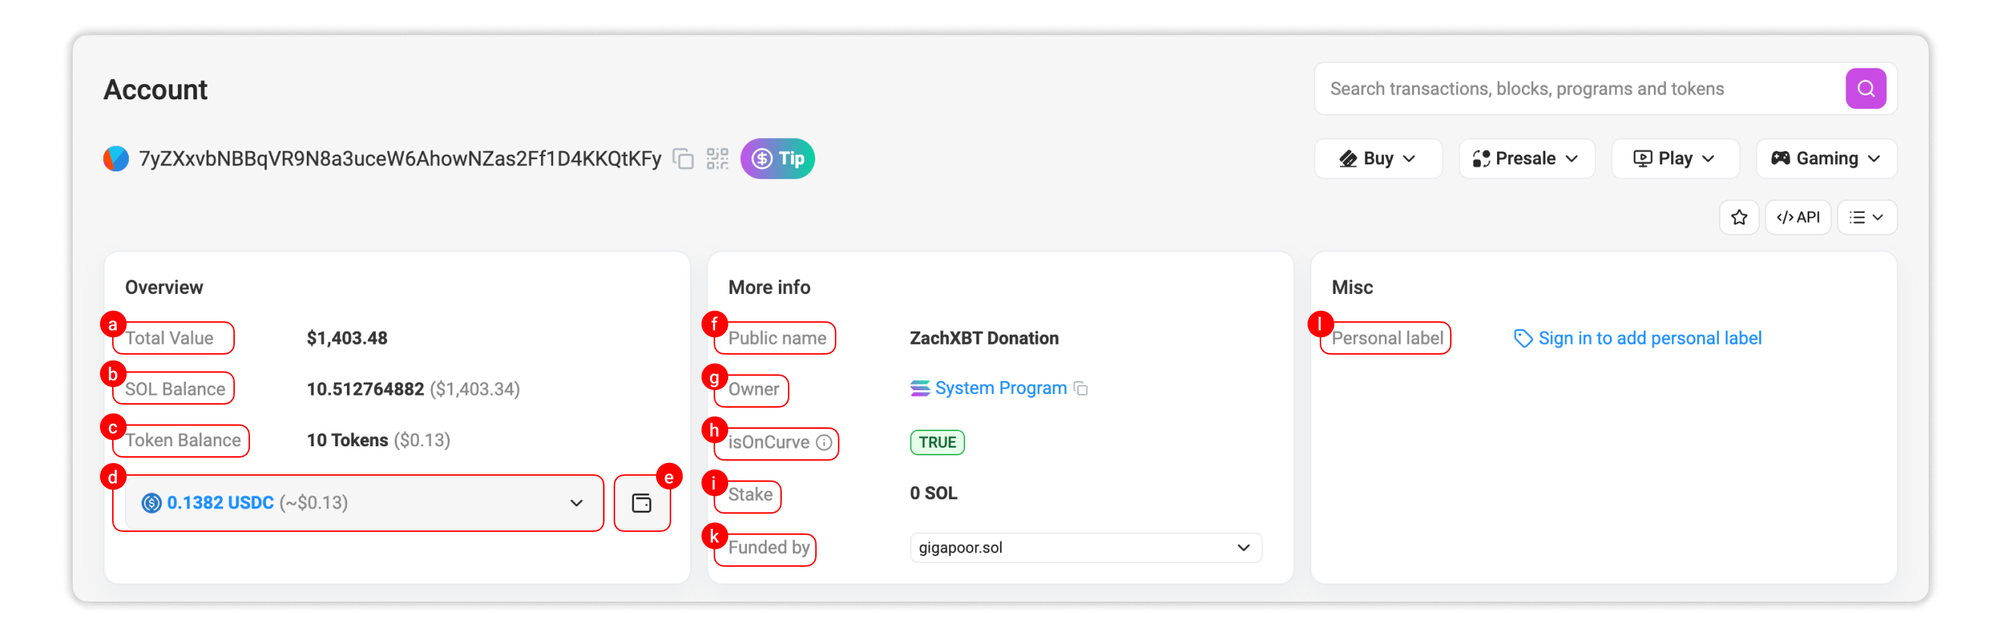The height and width of the screenshot is (635, 2000).
Task: Add account to favorites with star icon
Action: tap(1739, 217)
